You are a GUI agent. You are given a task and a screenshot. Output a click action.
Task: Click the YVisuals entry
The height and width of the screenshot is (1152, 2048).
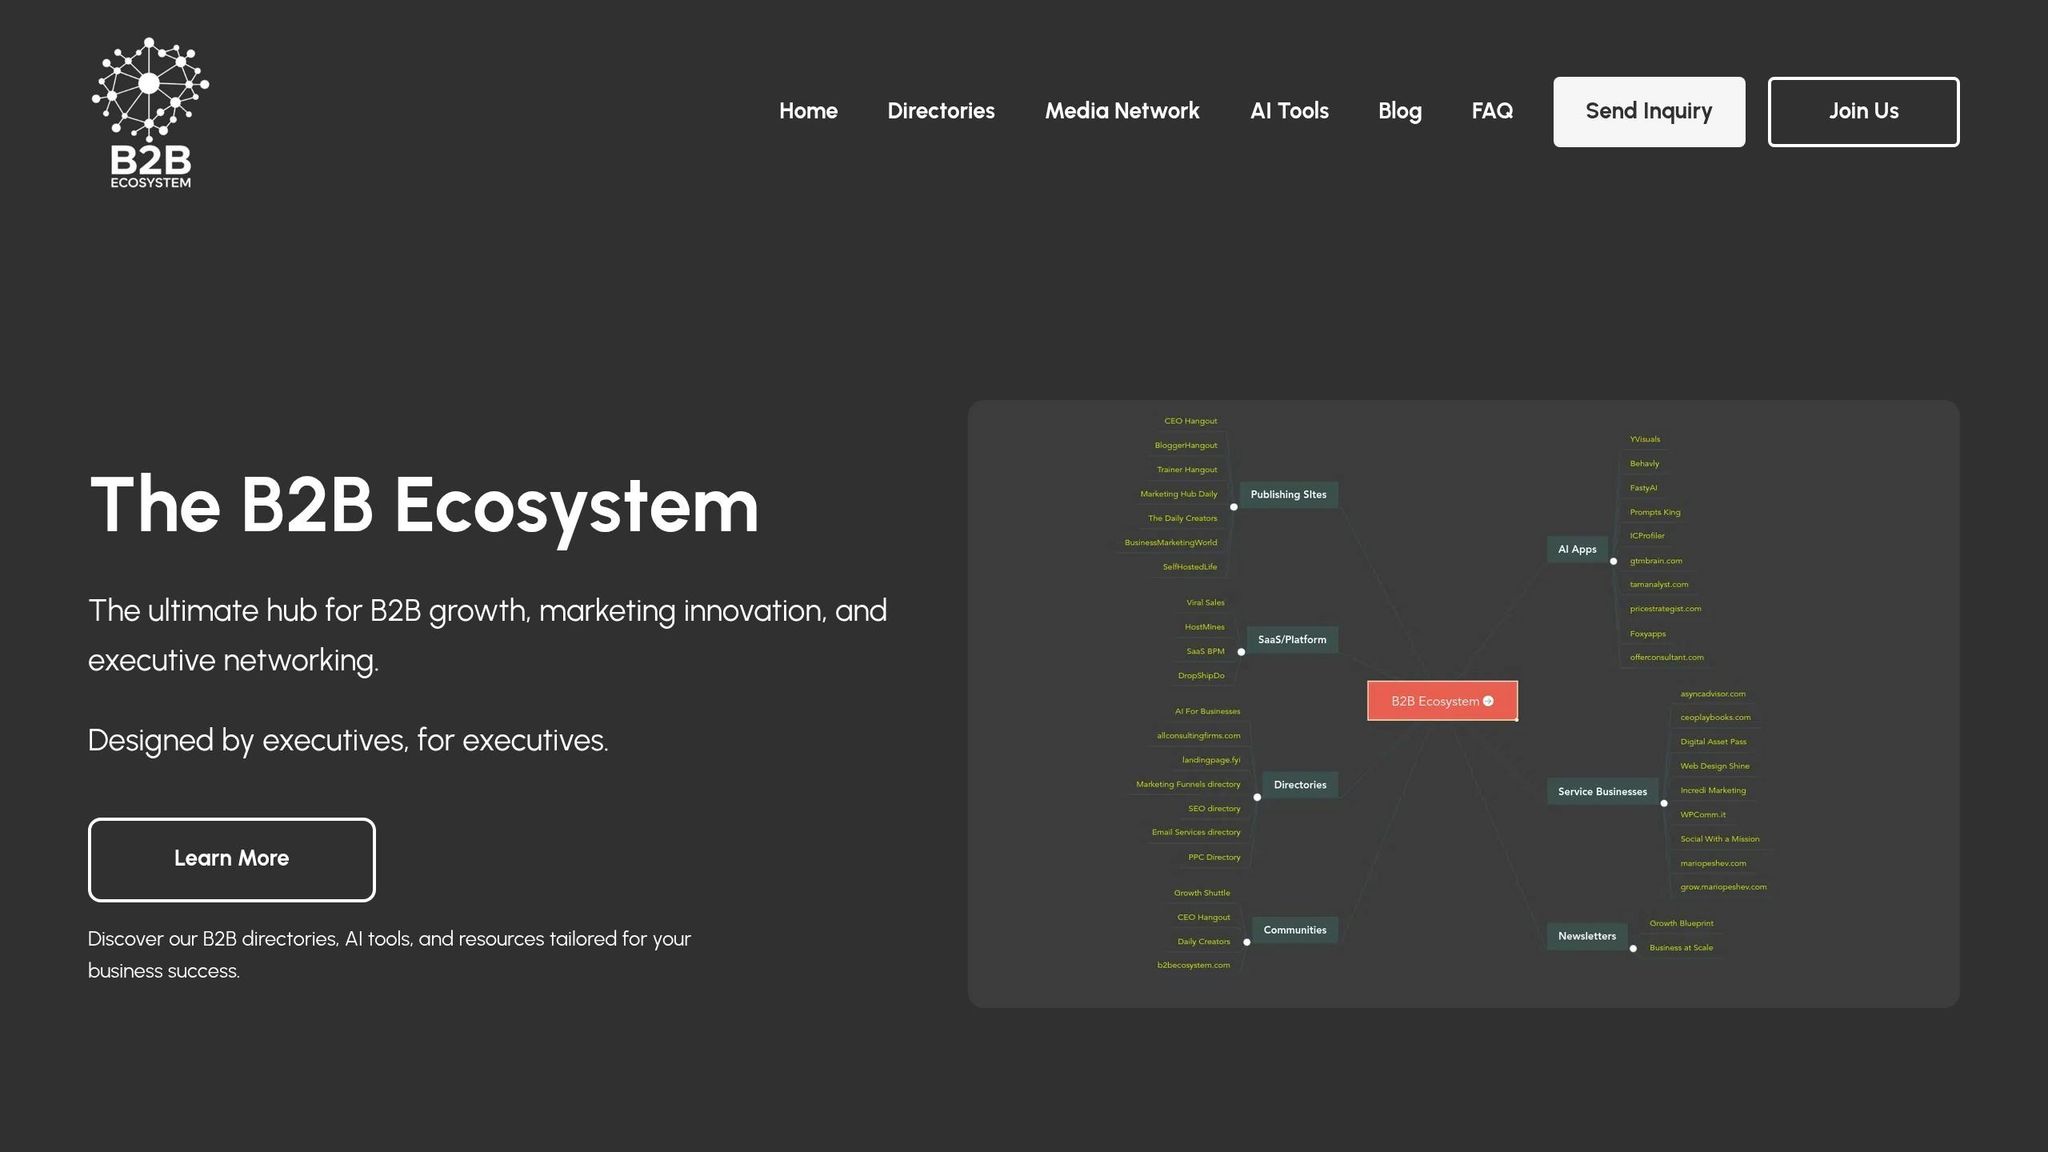(x=1645, y=439)
